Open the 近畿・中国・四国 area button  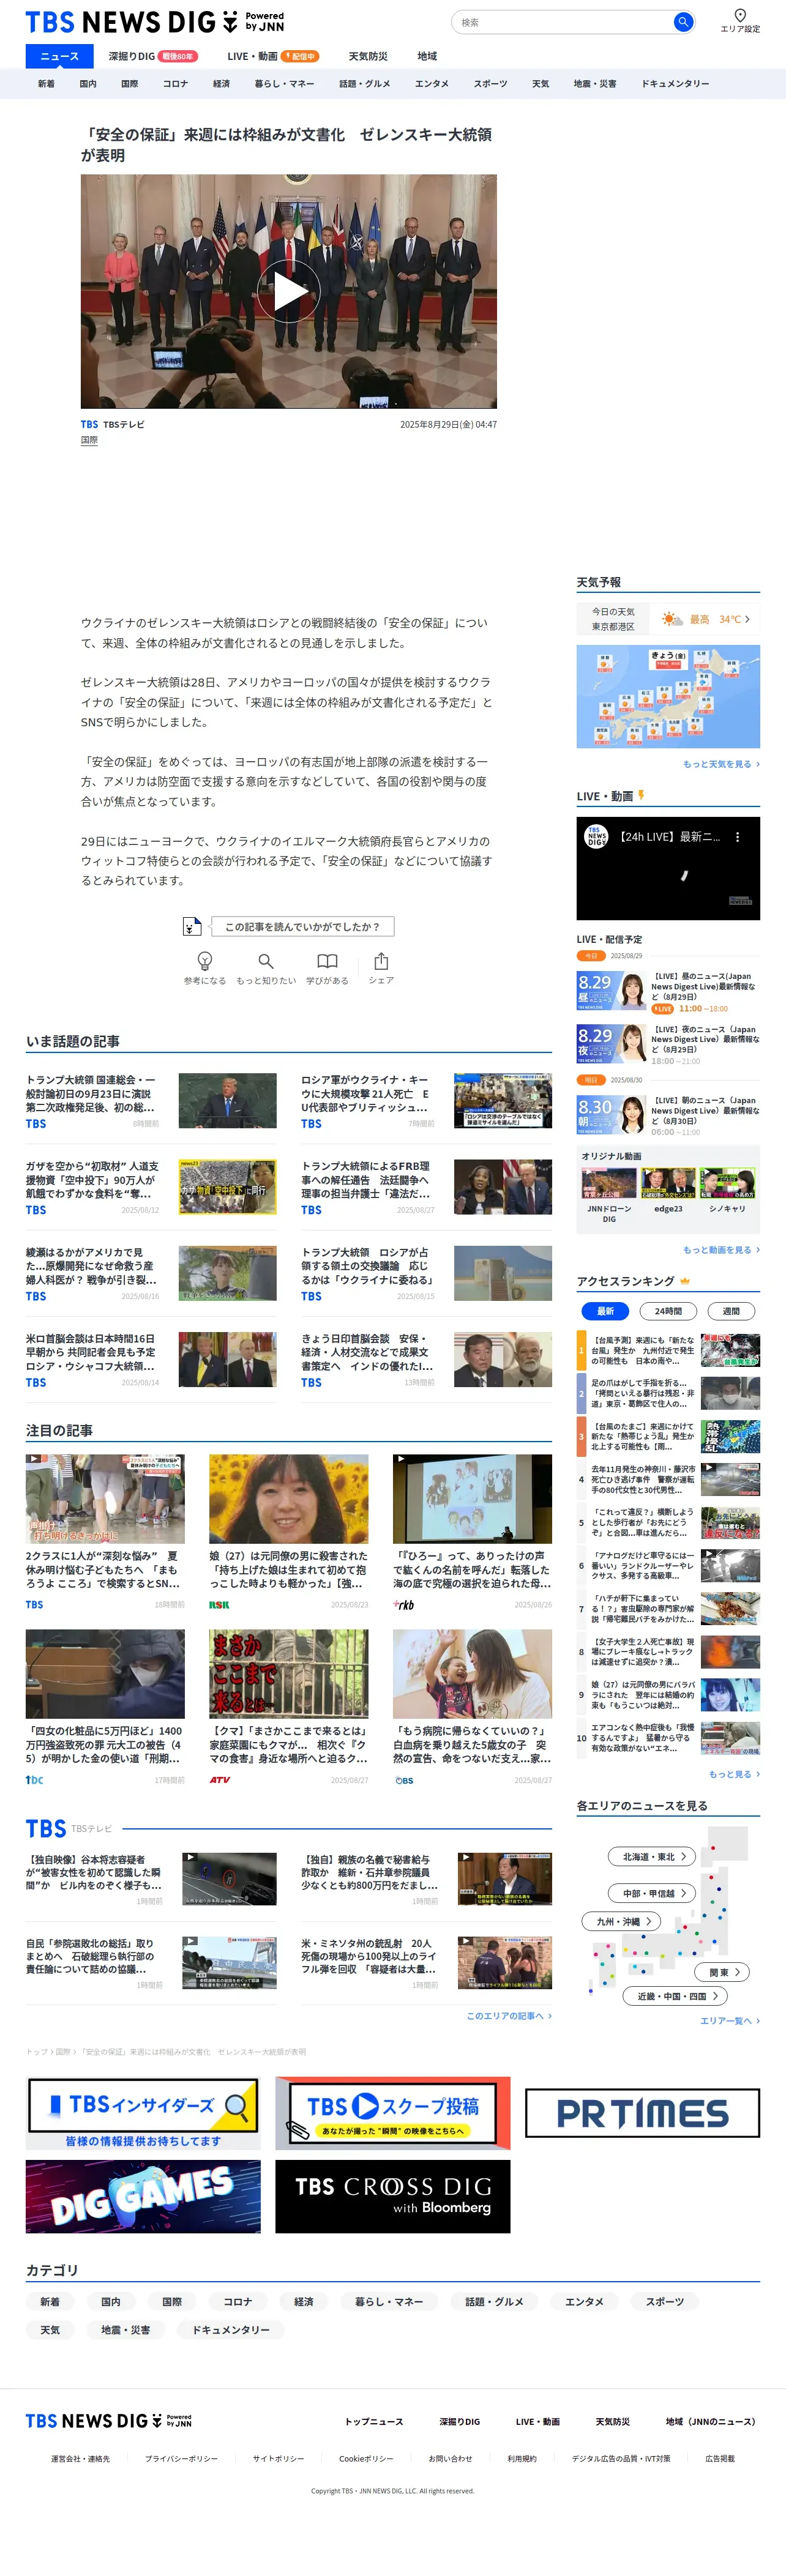click(x=676, y=1996)
